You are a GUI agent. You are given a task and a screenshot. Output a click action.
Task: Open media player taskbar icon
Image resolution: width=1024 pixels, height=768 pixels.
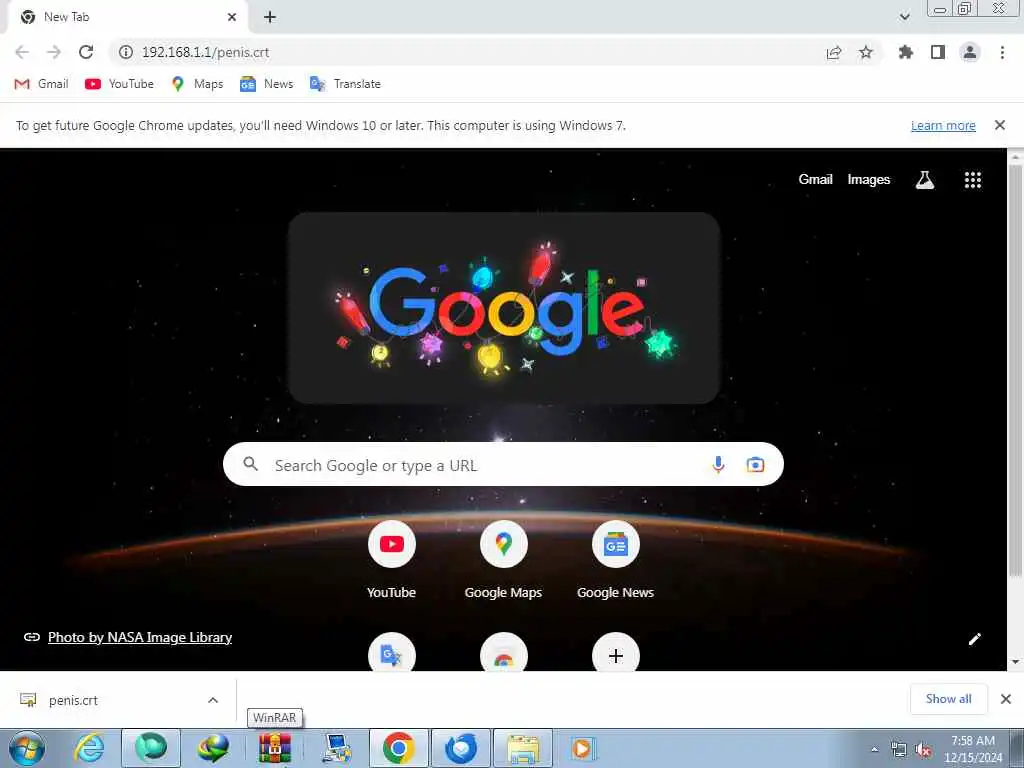click(582, 748)
